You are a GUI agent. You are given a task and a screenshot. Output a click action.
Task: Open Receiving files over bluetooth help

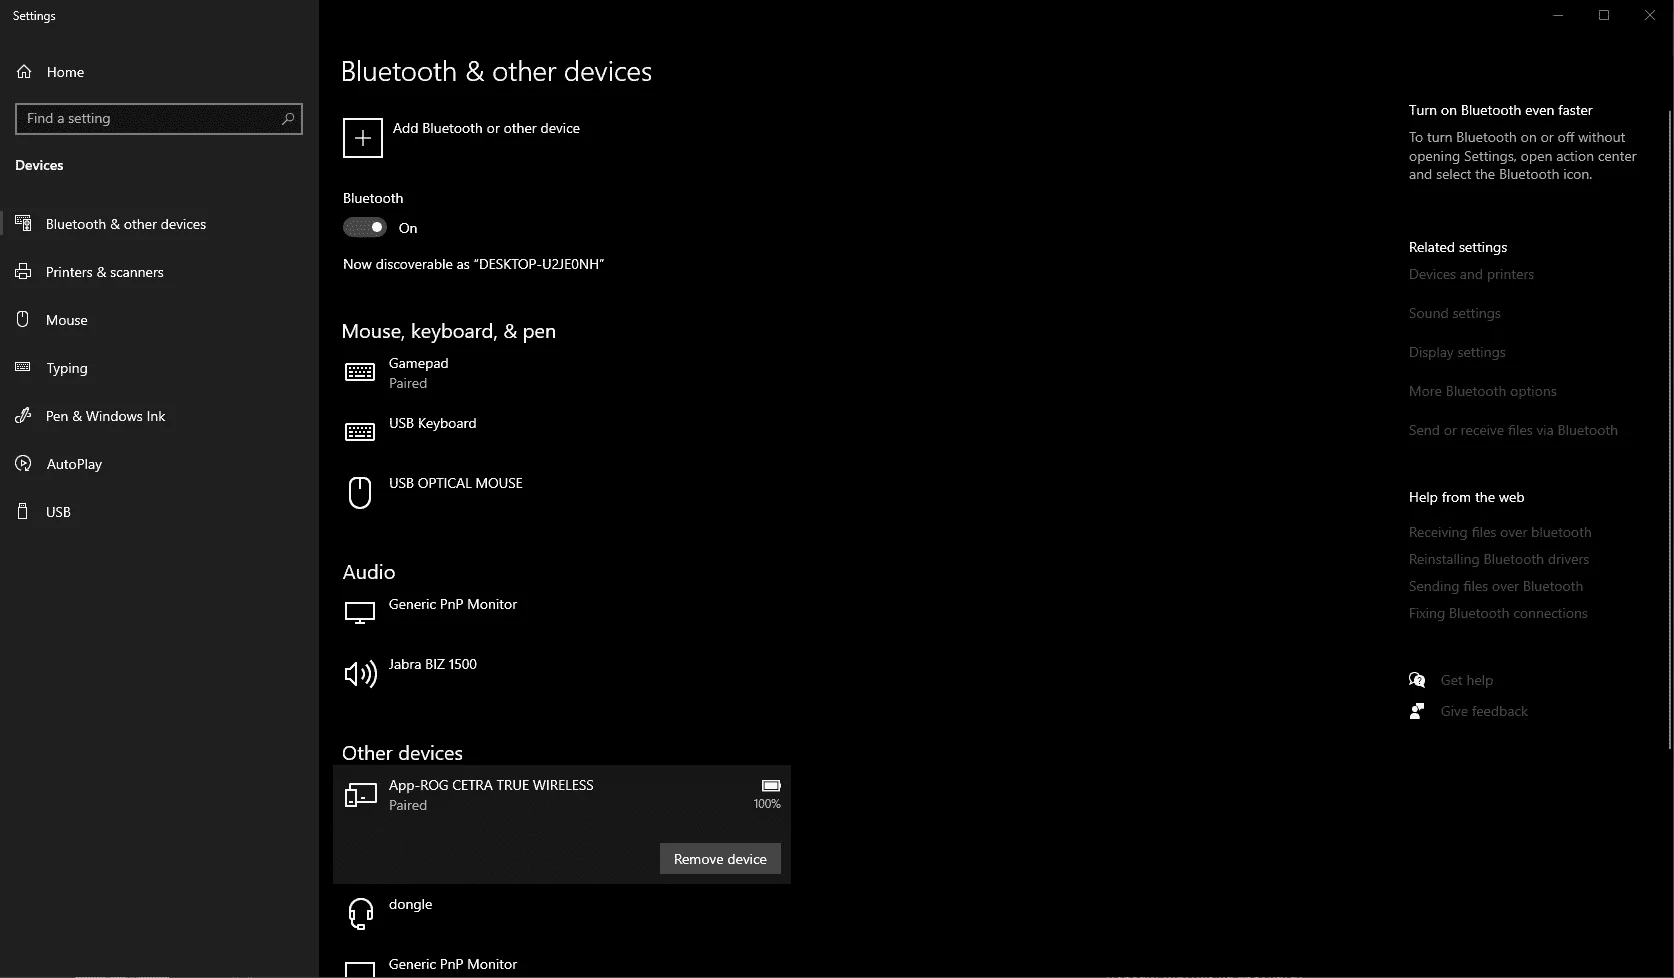click(x=1500, y=532)
